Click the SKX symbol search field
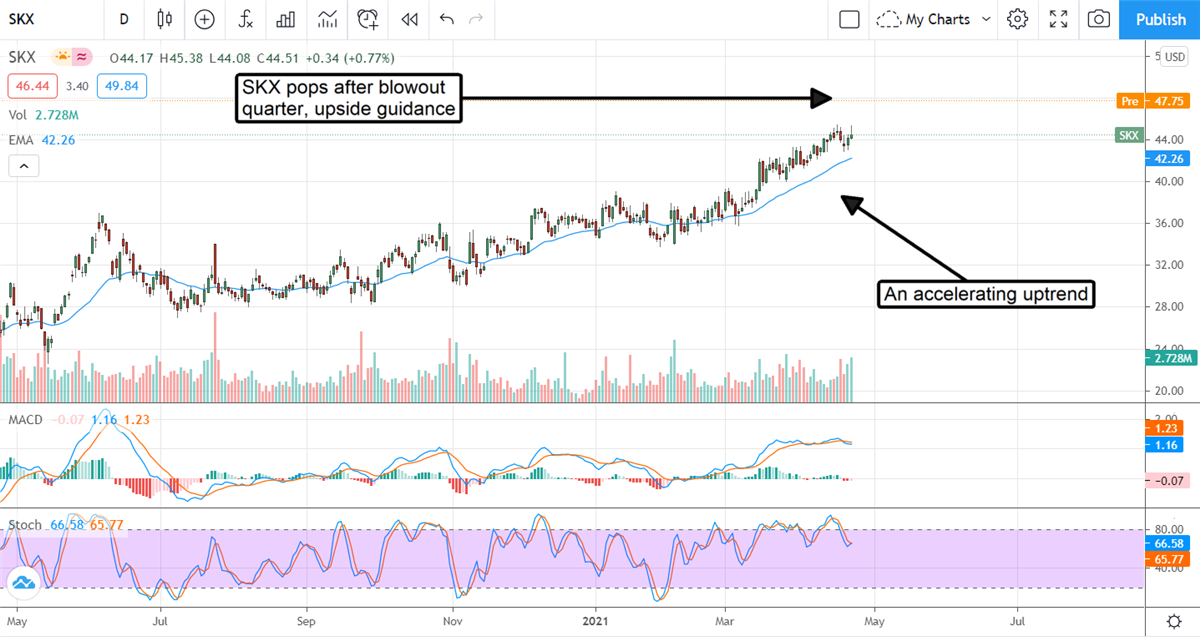The height and width of the screenshot is (641, 1200). pyautogui.click(x=52, y=19)
